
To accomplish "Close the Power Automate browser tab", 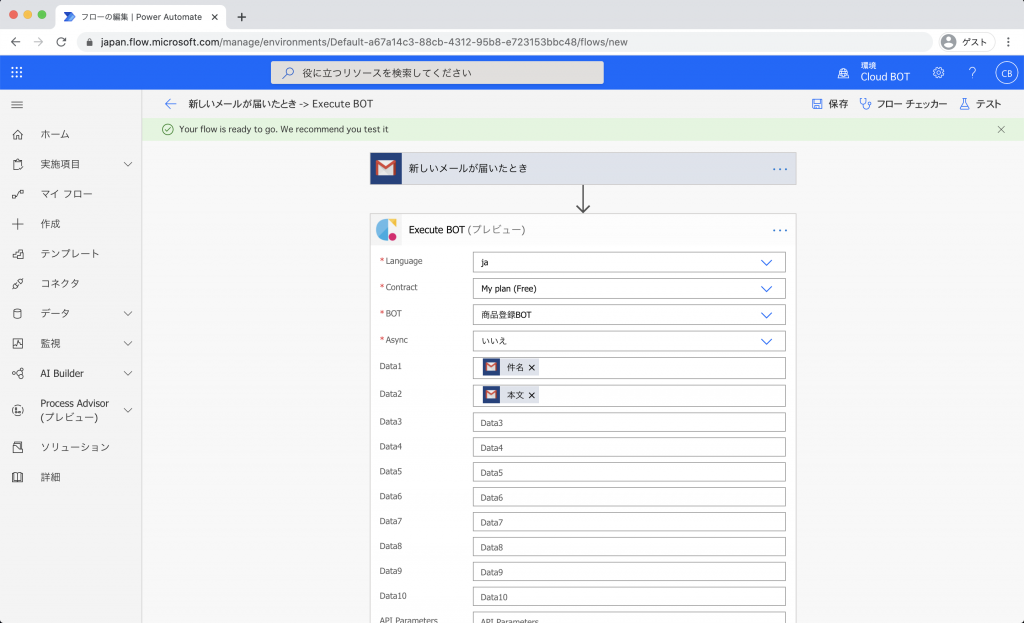I will 215,17.
